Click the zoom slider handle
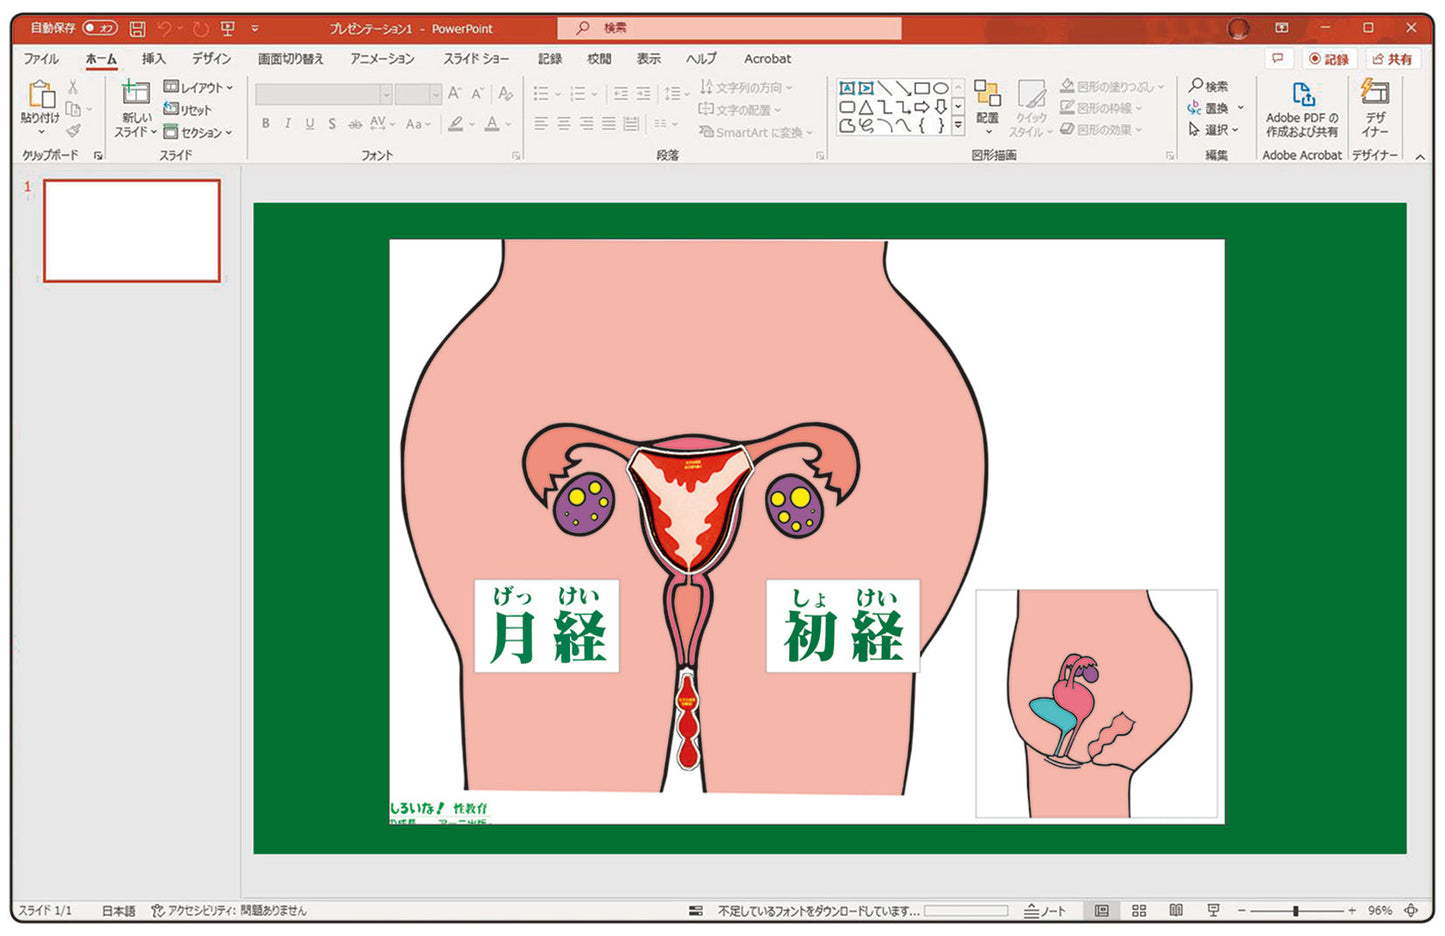 pyautogui.click(x=1295, y=910)
